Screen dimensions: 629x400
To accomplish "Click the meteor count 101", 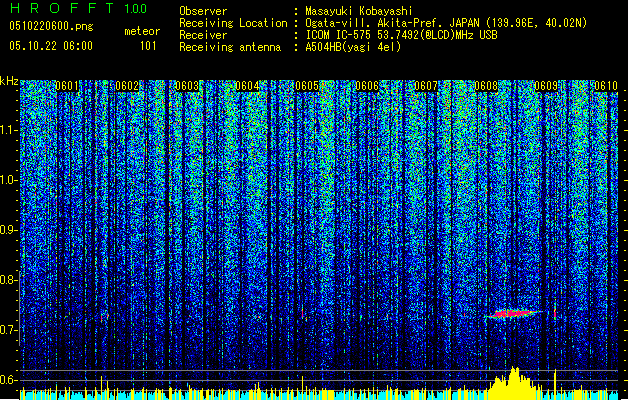I will (x=148, y=46).
